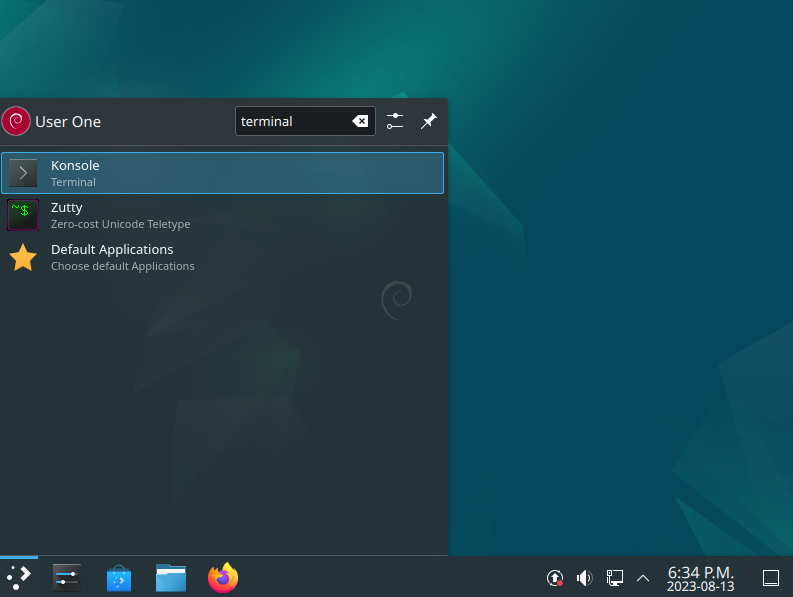Launch Konsole terminal from search results
Image resolution: width=793 pixels, height=597 pixels.
[x=223, y=173]
